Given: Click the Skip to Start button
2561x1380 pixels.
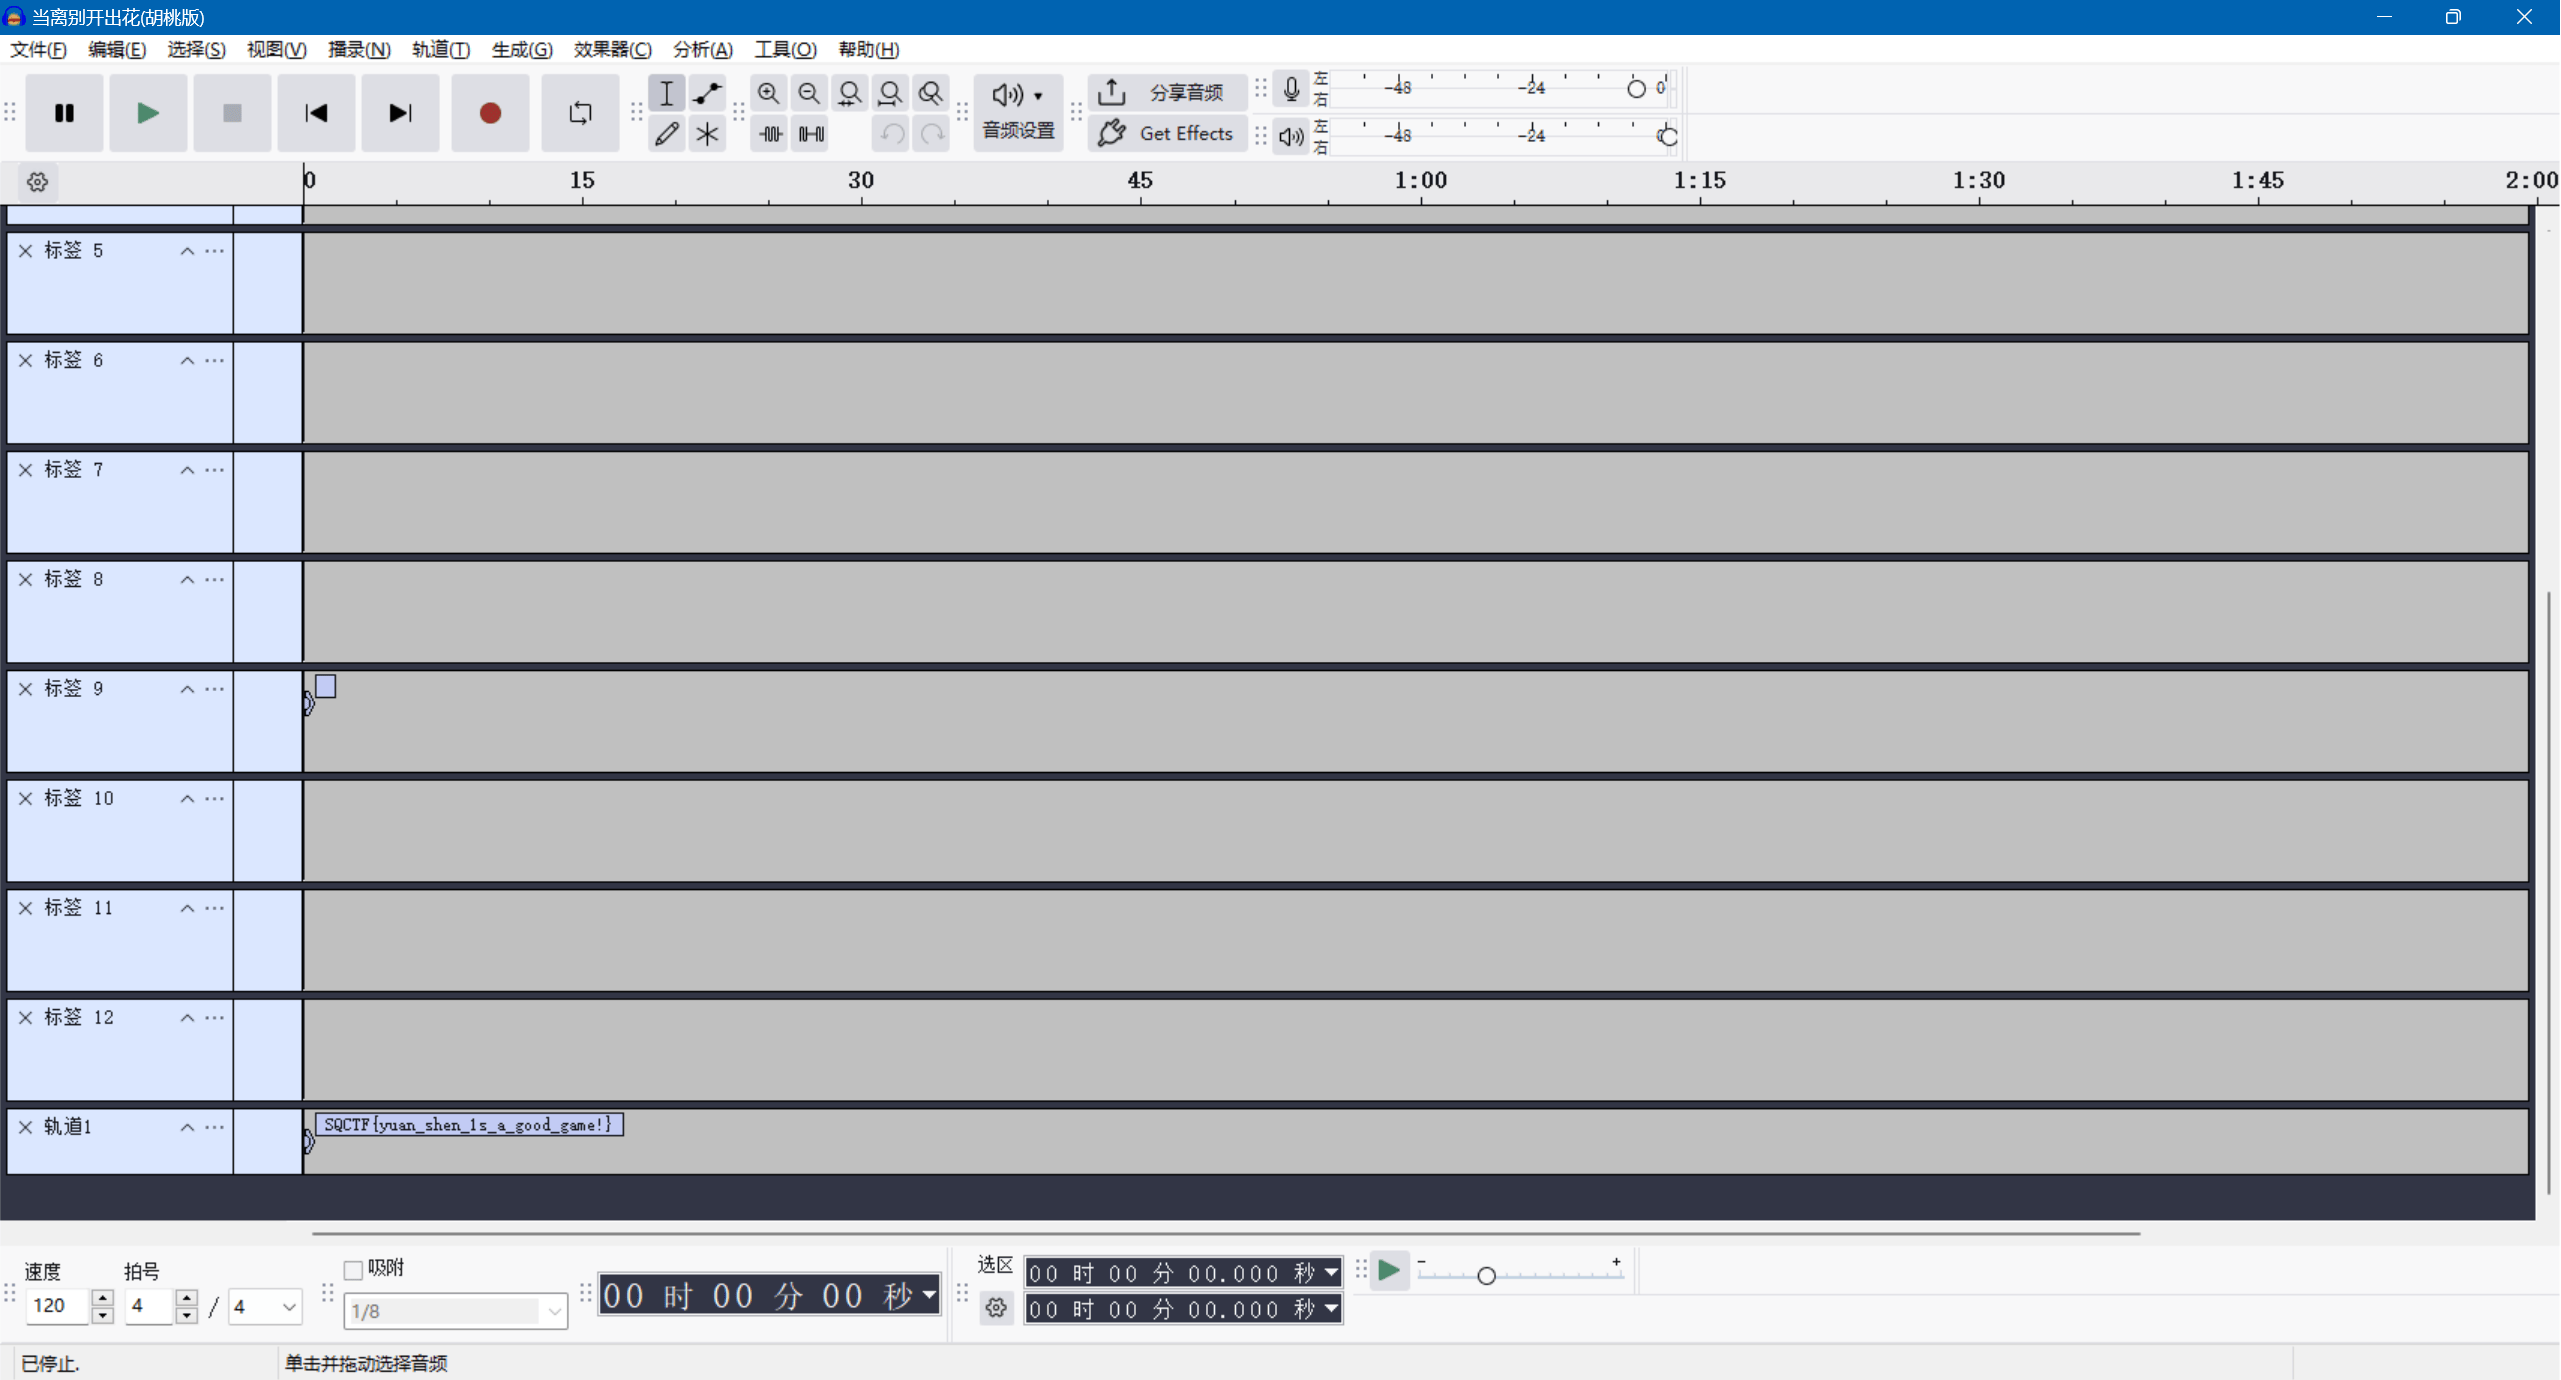Looking at the screenshot, I should 316,113.
